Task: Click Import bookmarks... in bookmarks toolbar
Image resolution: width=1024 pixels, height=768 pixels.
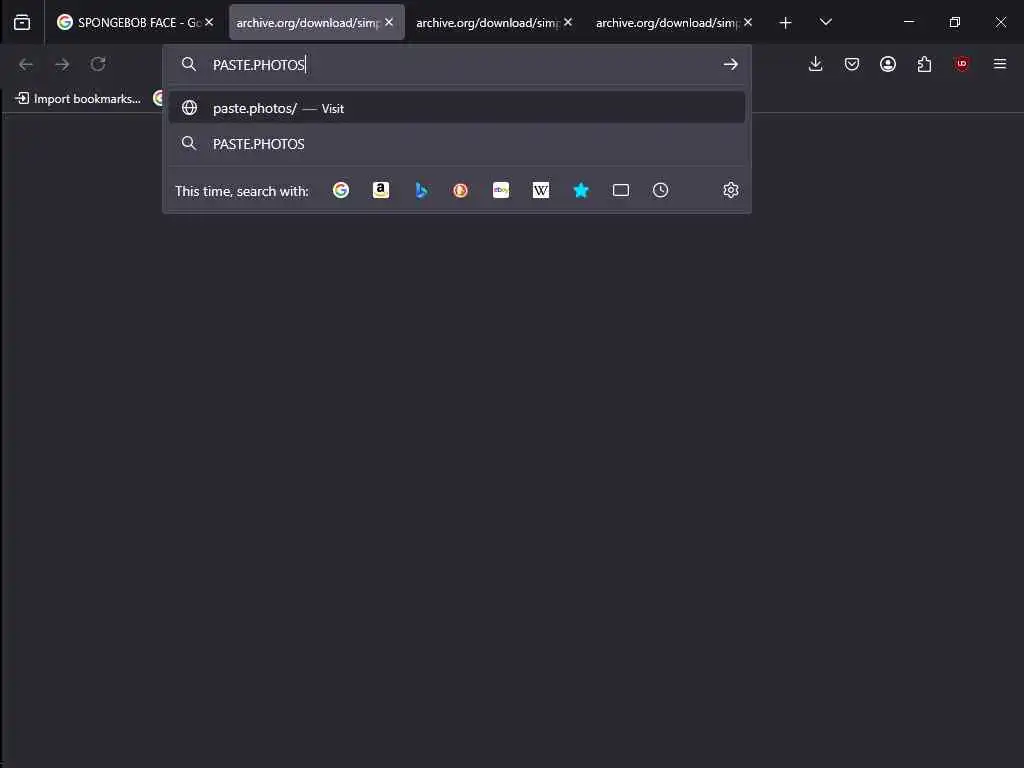Action: [x=78, y=99]
